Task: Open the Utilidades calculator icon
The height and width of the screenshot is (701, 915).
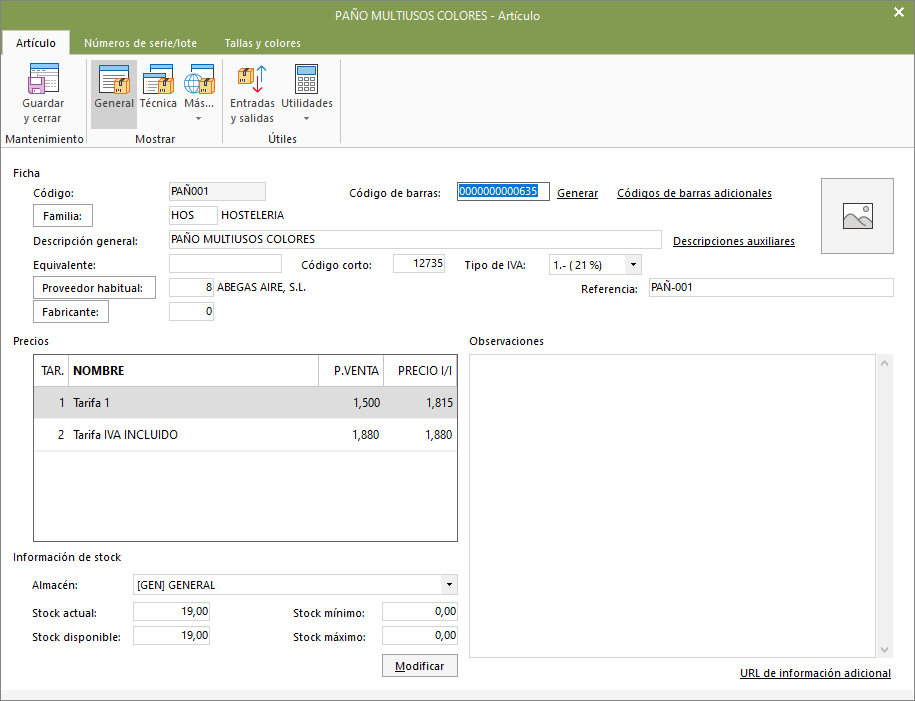Action: pyautogui.click(x=306, y=79)
